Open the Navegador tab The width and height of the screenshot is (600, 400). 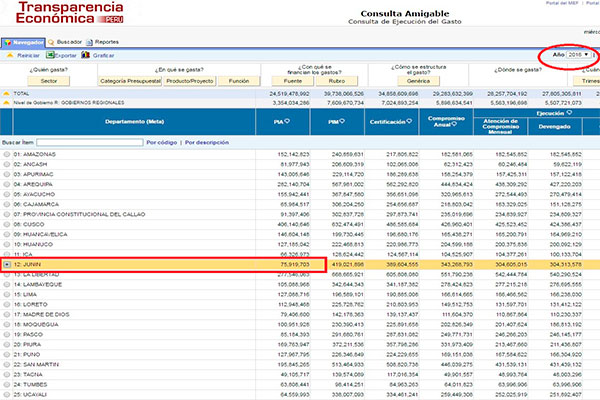click(x=23, y=42)
